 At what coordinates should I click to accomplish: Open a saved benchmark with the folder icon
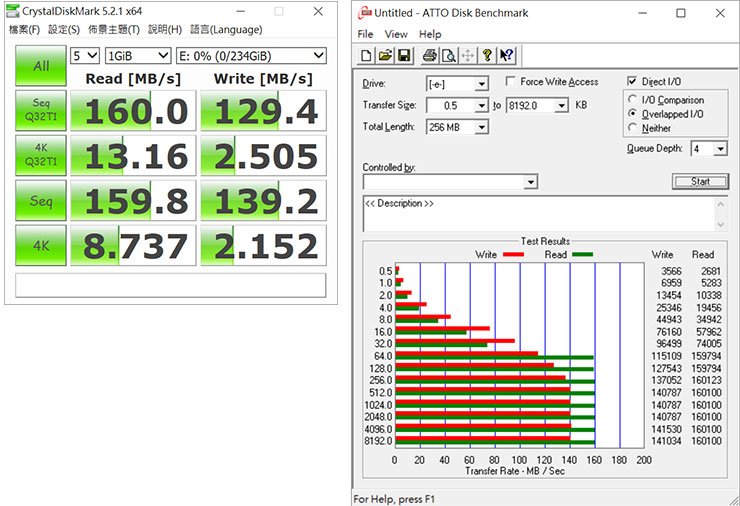click(x=385, y=55)
